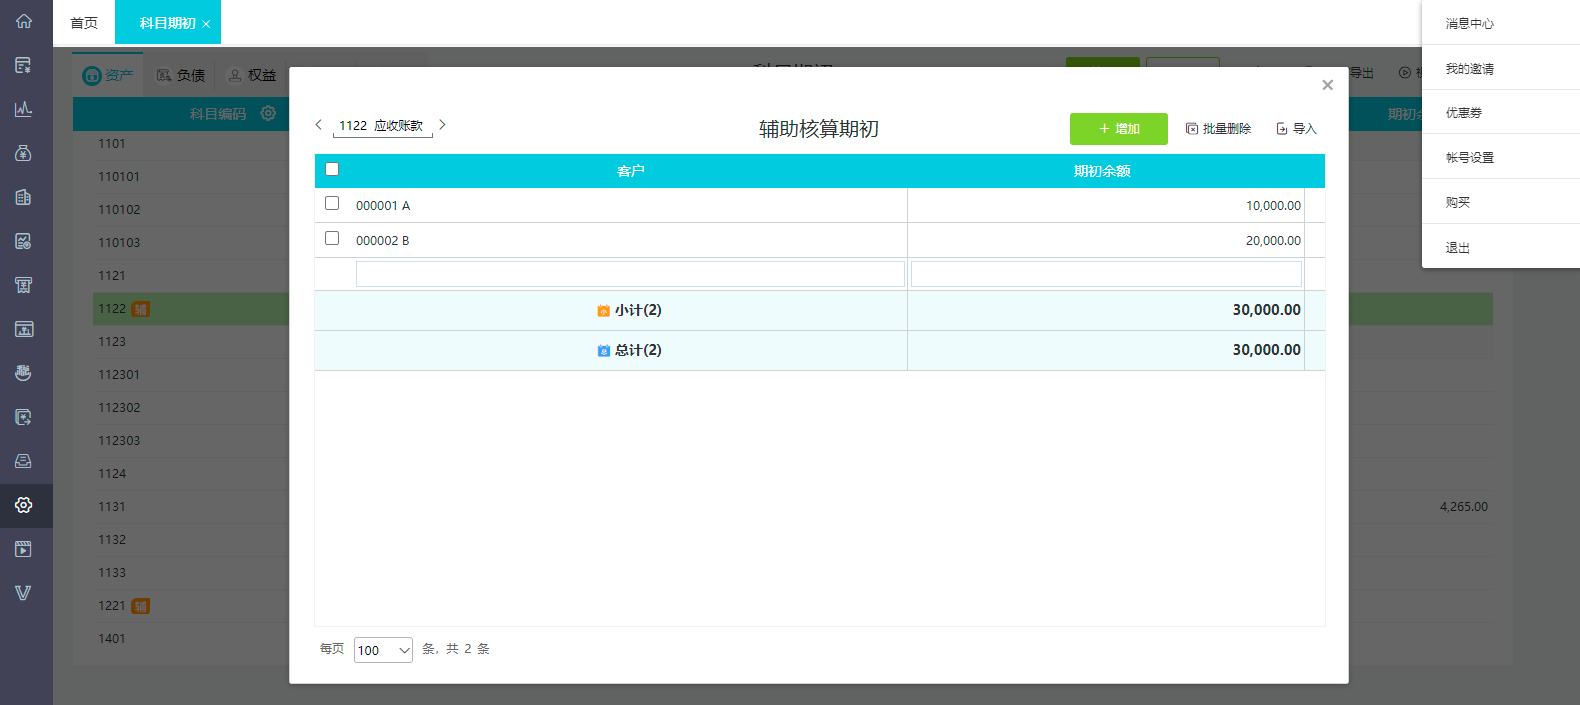Click the green 增加 button

coord(1119,129)
